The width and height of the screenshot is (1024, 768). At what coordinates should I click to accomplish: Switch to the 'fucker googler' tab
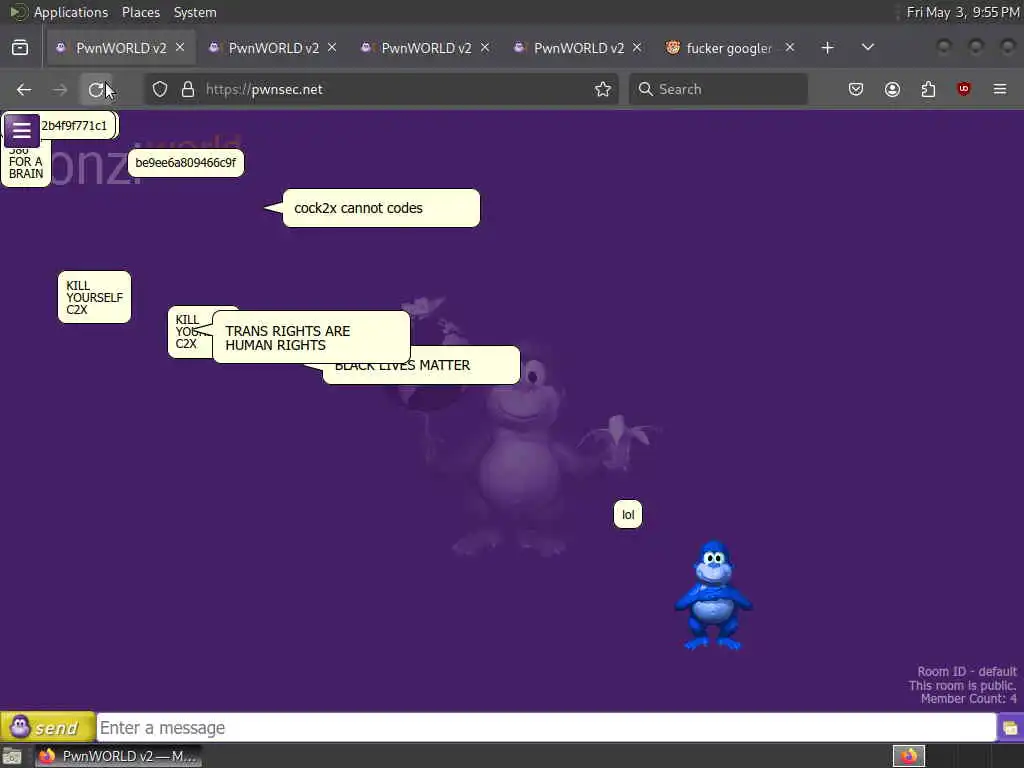[x=729, y=48]
